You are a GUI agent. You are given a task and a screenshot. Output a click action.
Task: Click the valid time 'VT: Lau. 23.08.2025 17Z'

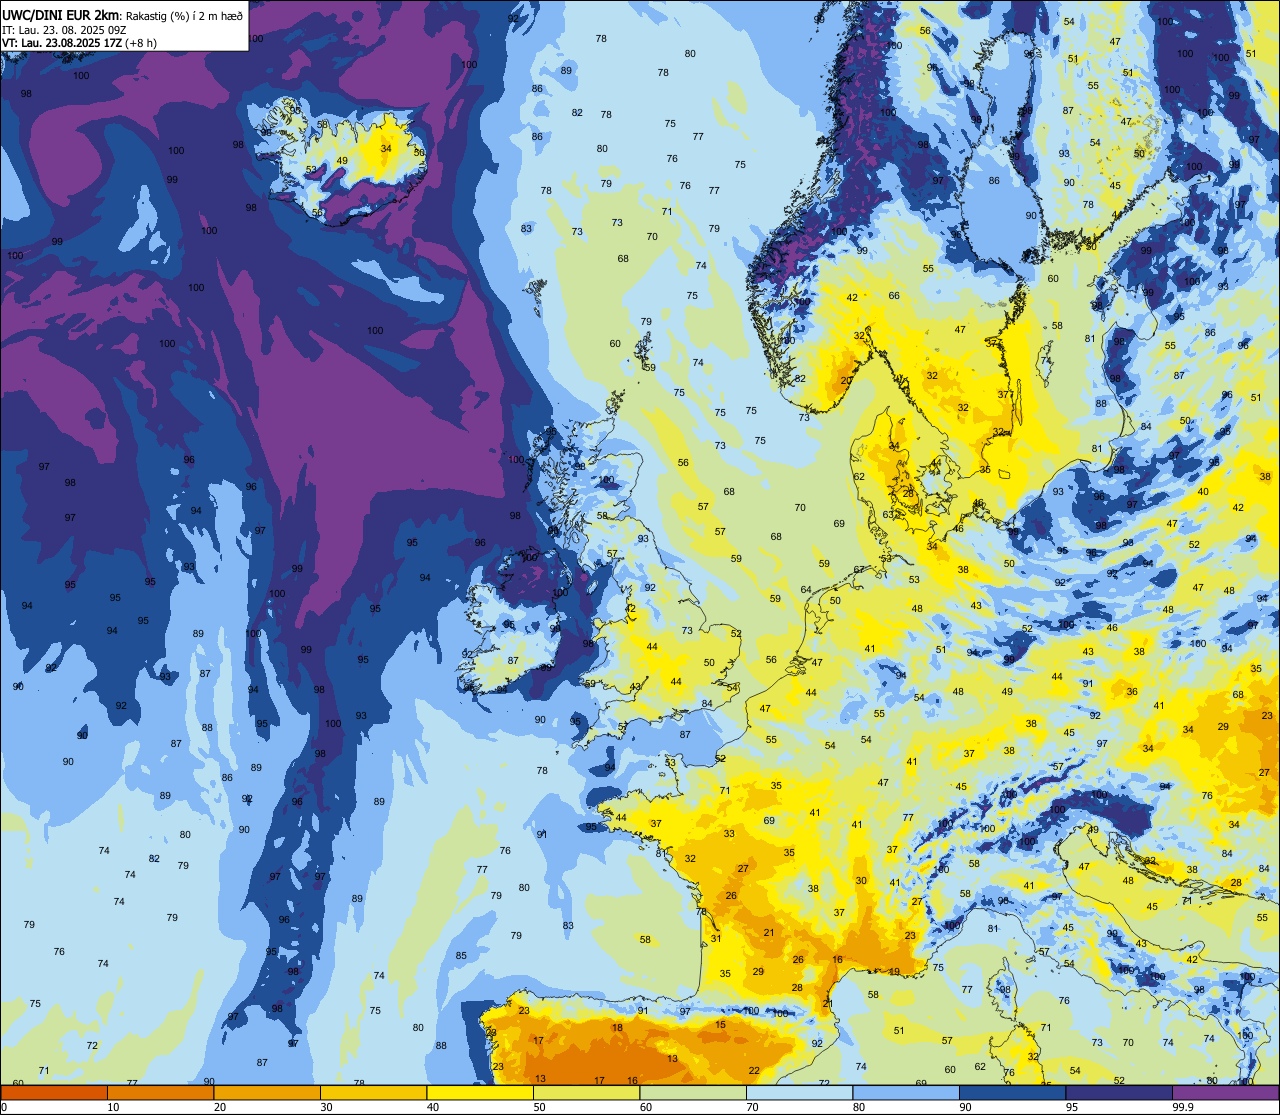click(x=61, y=43)
